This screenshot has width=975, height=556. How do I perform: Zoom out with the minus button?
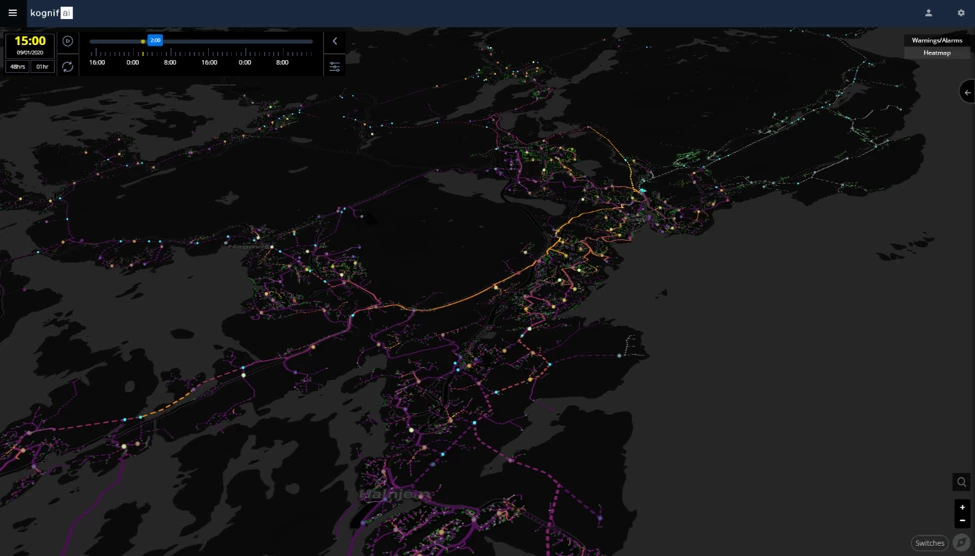(962, 520)
